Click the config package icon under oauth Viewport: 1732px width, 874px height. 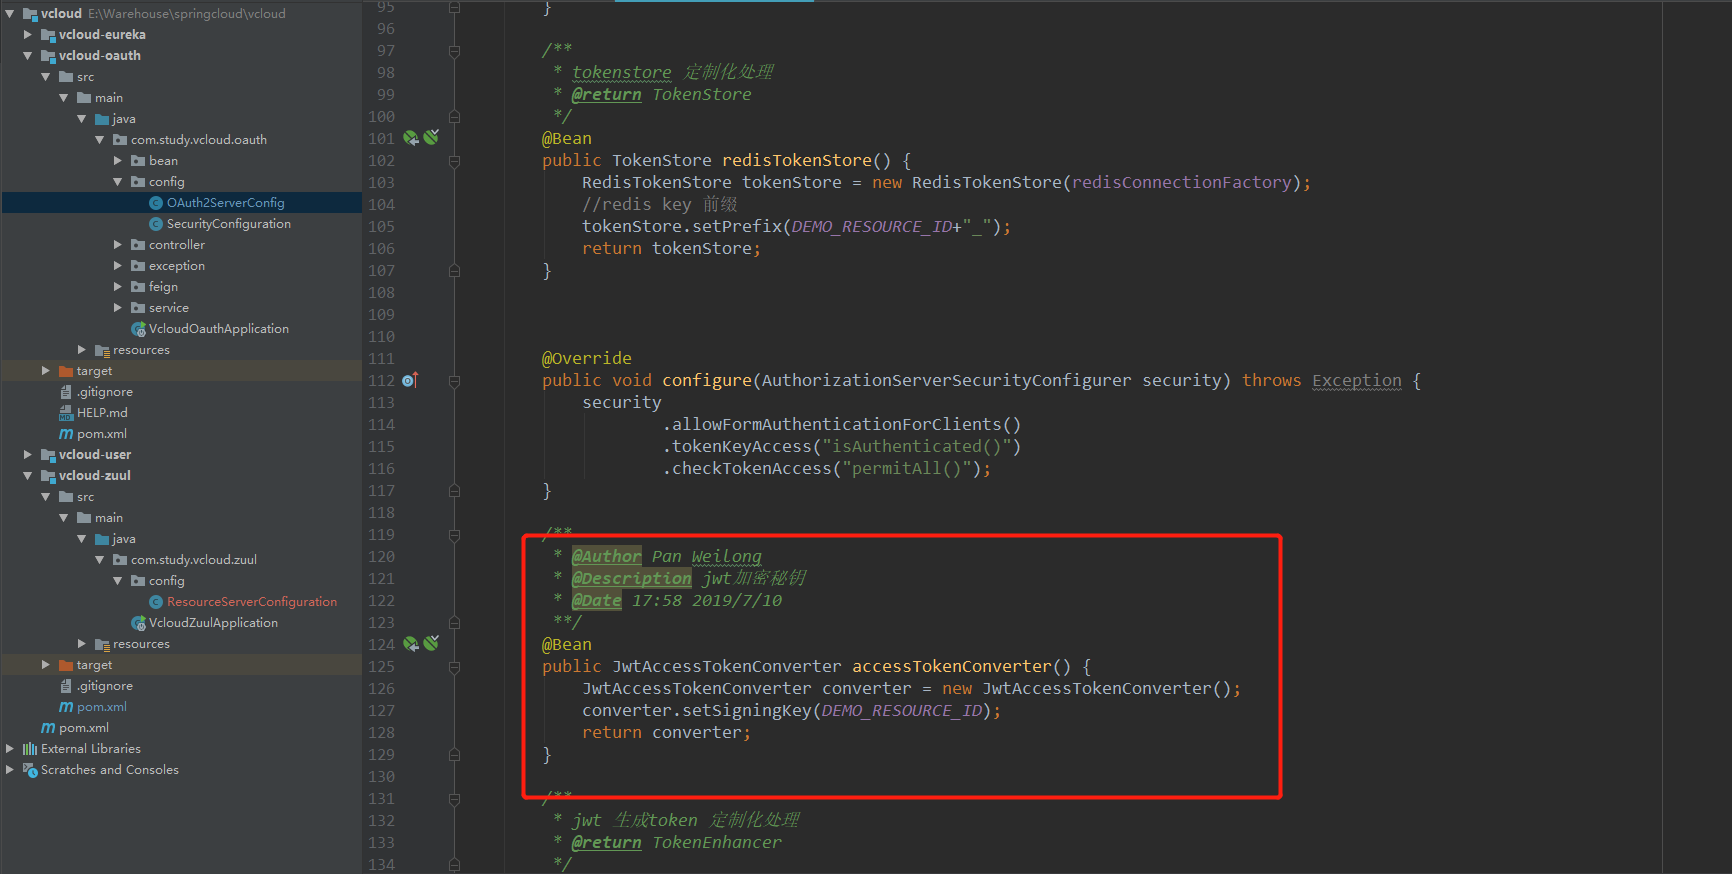pyautogui.click(x=138, y=182)
